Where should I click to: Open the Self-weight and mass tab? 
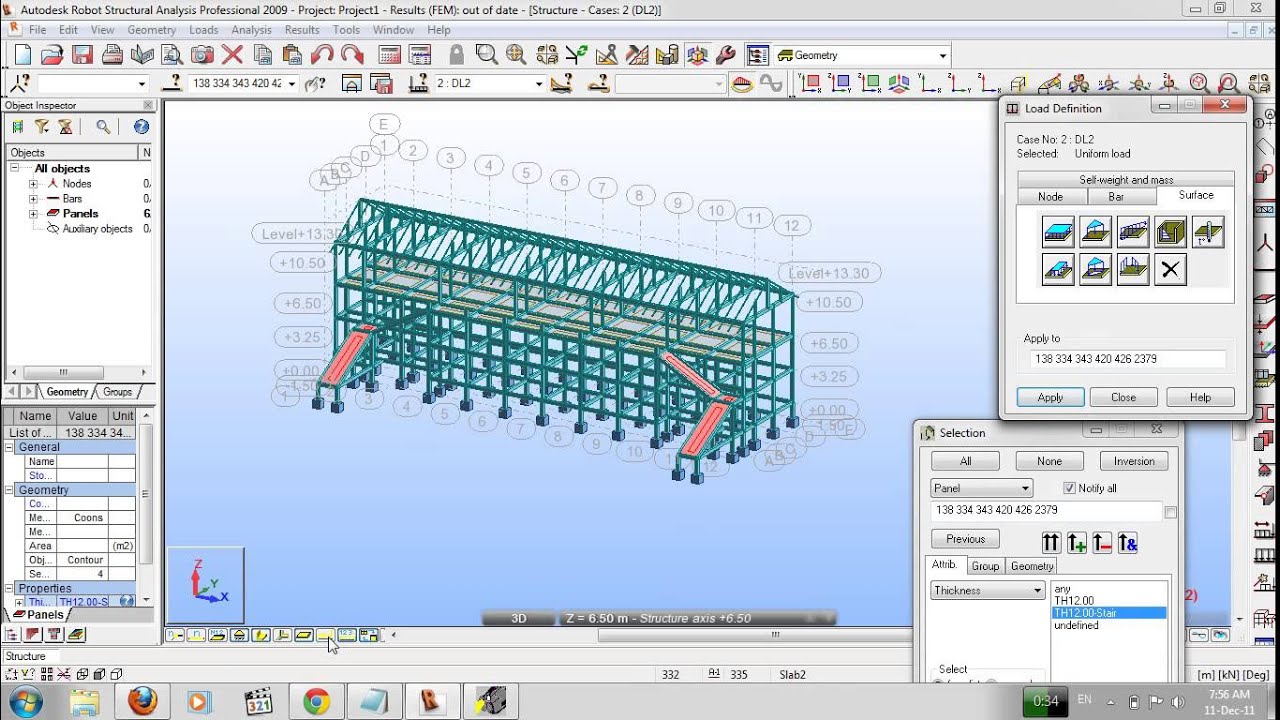(1126, 180)
